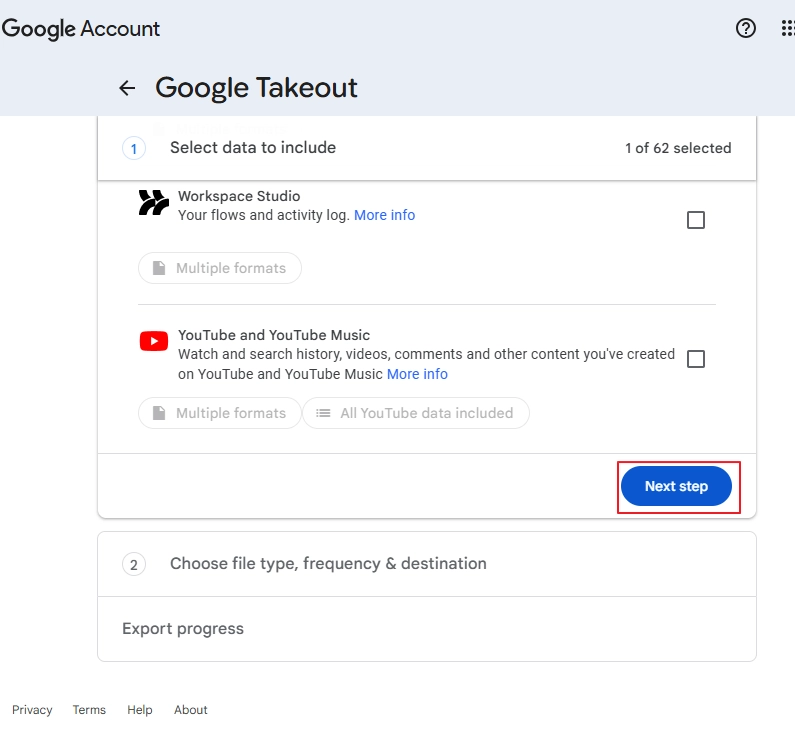Open More info link for Workspace Studio
This screenshot has width=795, height=734.
coord(384,215)
